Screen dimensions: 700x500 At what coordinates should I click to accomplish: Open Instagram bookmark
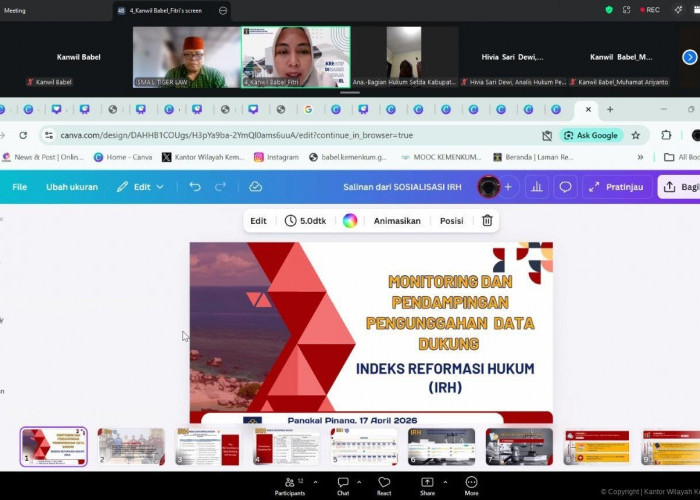tap(276, 157)
